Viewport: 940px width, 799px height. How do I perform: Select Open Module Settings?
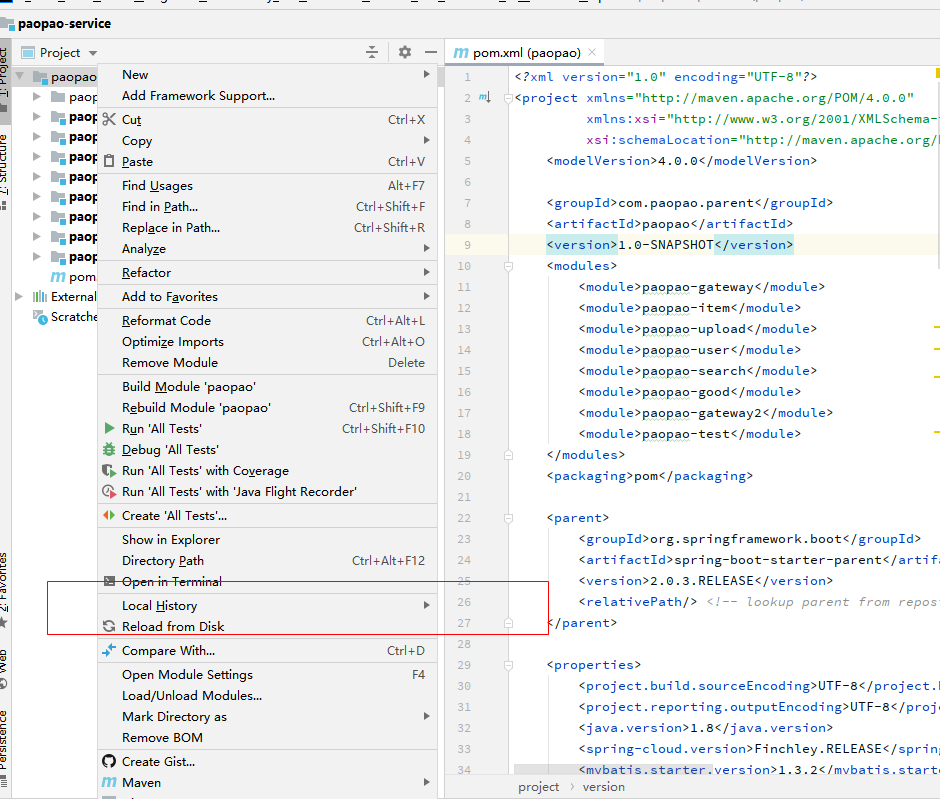267,674
